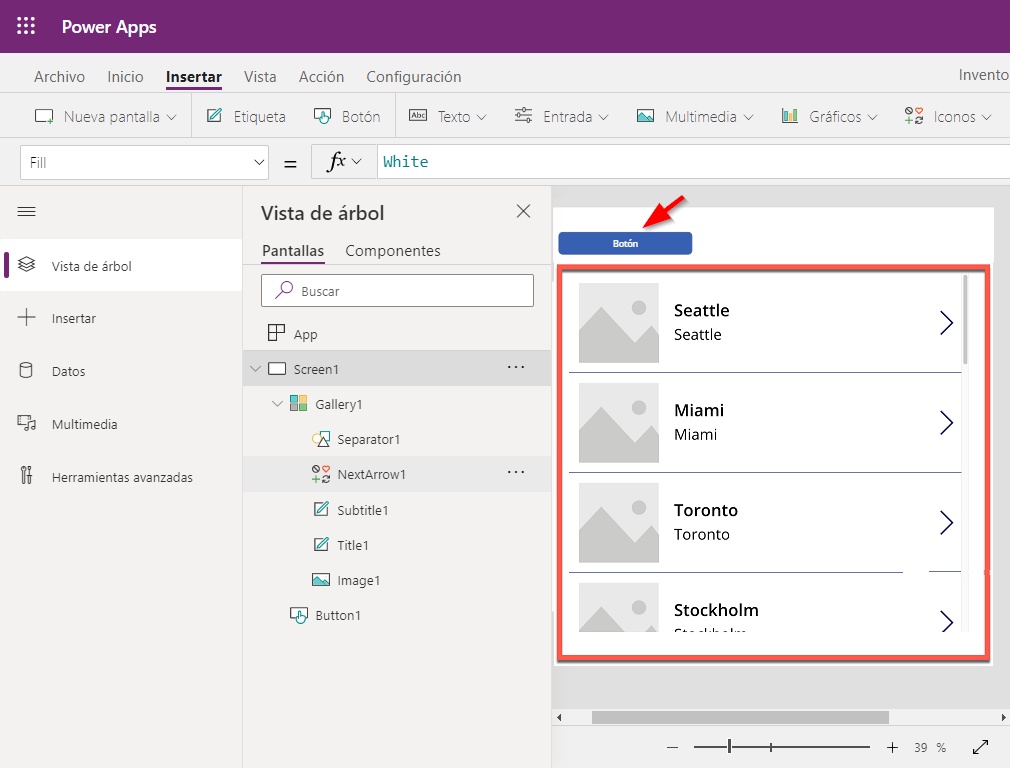Open the Fill property selector dropdown
This screenshot has width=1010, height=768.
[144, 162]
